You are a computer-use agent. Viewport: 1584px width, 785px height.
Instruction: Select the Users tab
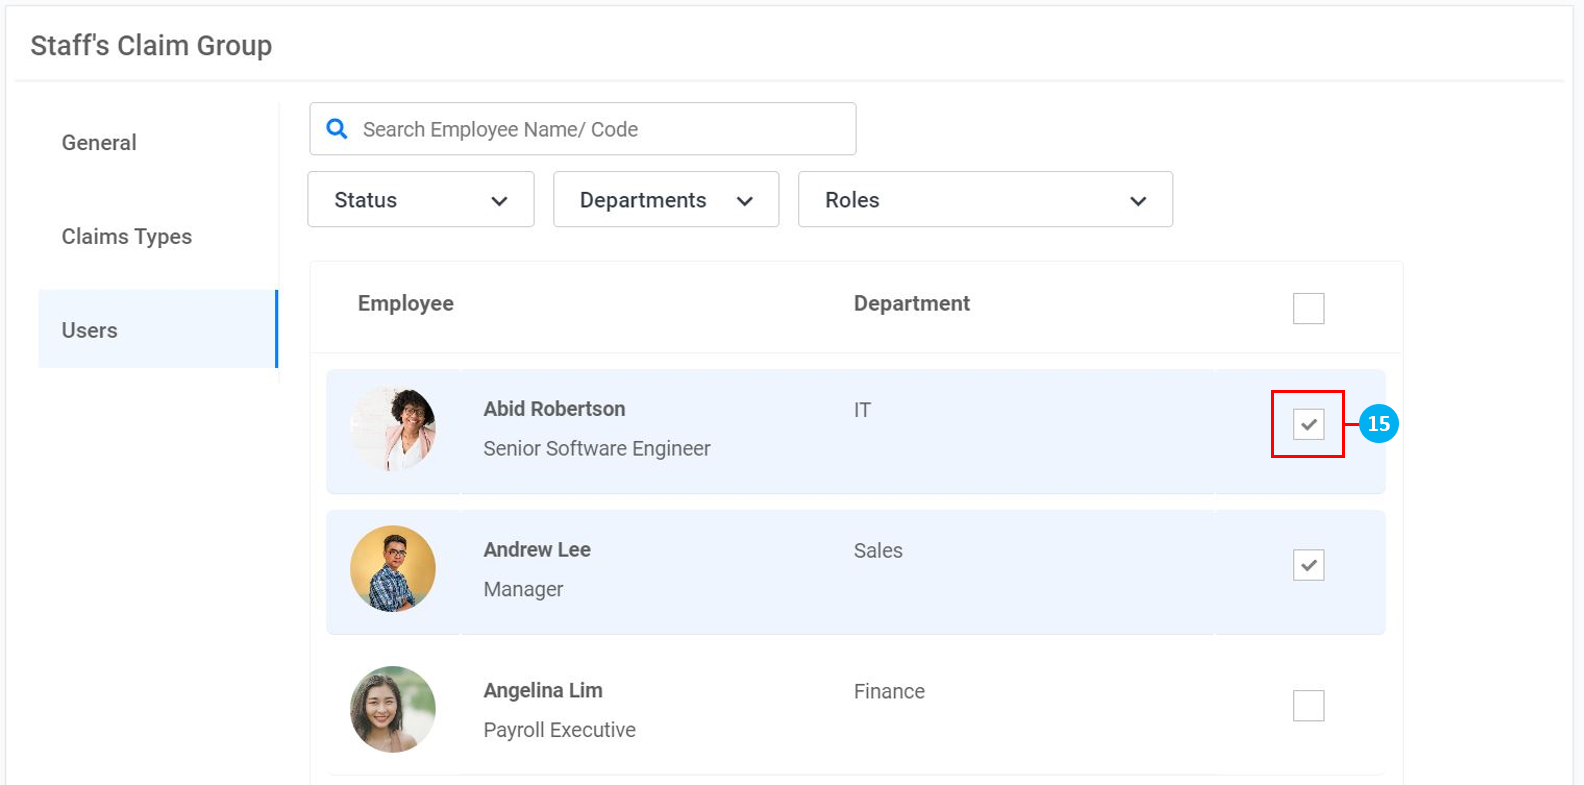pyautogui.click(x=90, y=330)
